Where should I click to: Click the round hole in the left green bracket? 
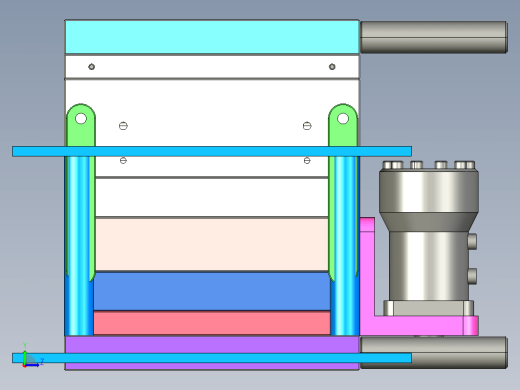coord(81,118)
